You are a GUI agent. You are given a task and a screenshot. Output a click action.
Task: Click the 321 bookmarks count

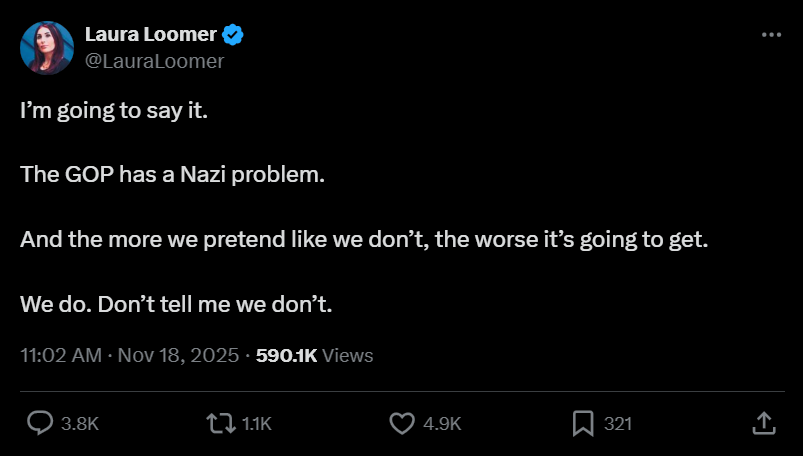click(x=618, y=424)
